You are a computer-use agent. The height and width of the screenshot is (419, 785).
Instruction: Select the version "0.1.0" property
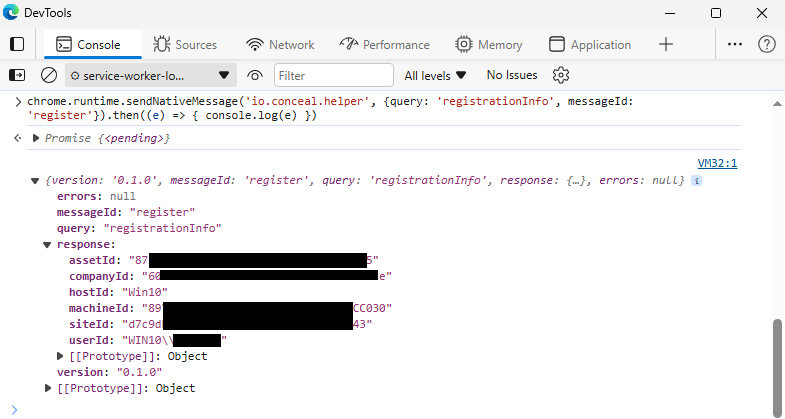109,372
